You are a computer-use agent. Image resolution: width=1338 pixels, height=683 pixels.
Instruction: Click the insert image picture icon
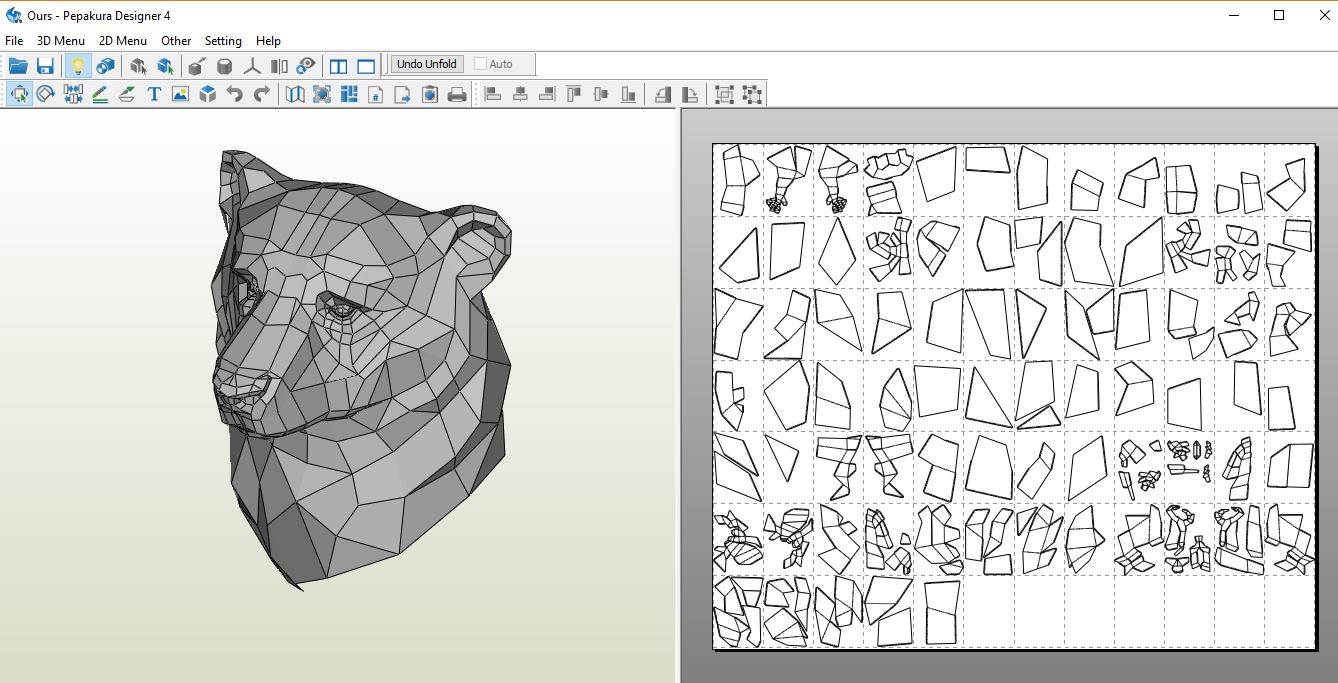tap(181, 94)
